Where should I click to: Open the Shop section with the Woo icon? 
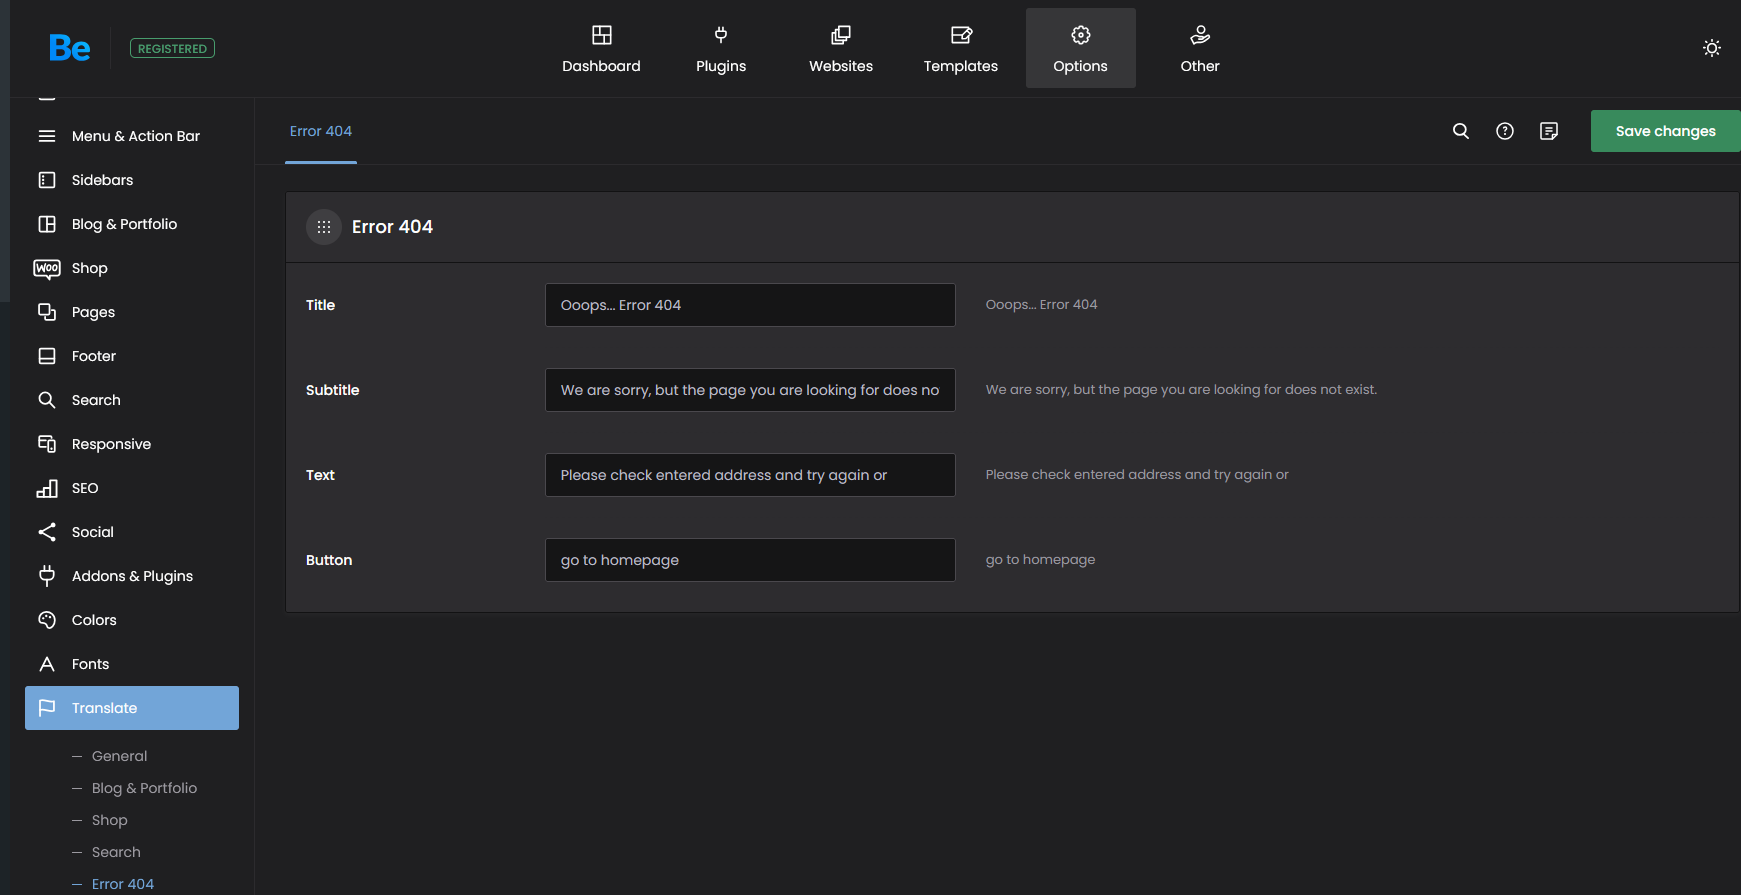click(89, 268)
